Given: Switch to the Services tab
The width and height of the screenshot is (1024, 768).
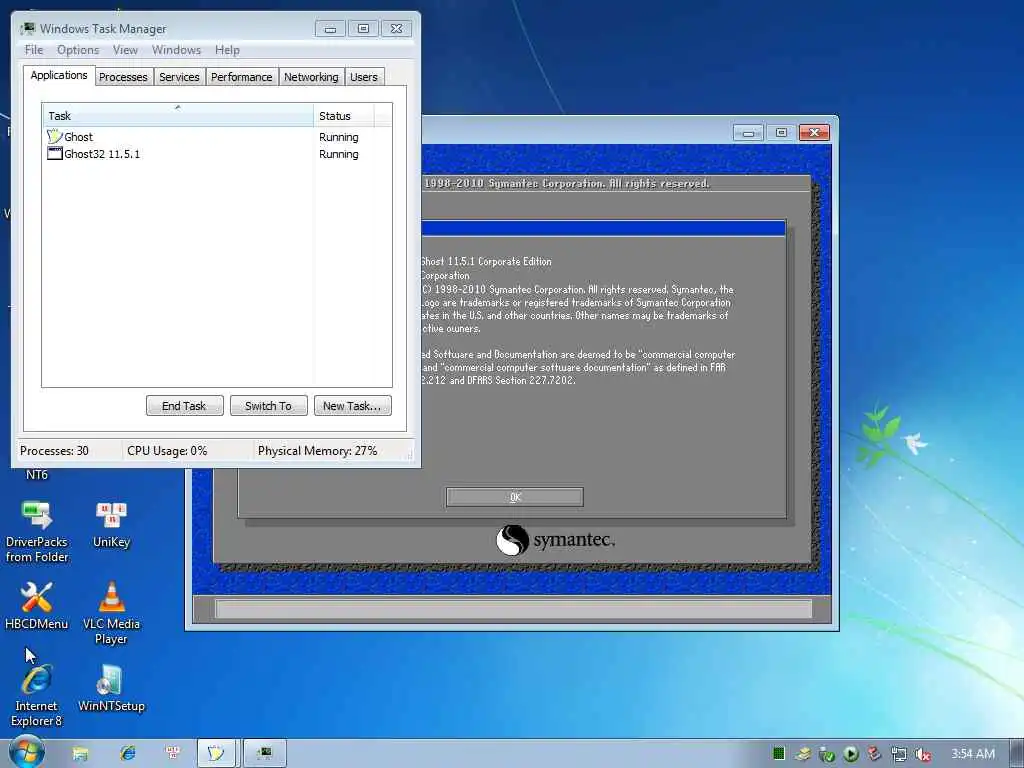Looking at the screenshot, I should (180, 77).
